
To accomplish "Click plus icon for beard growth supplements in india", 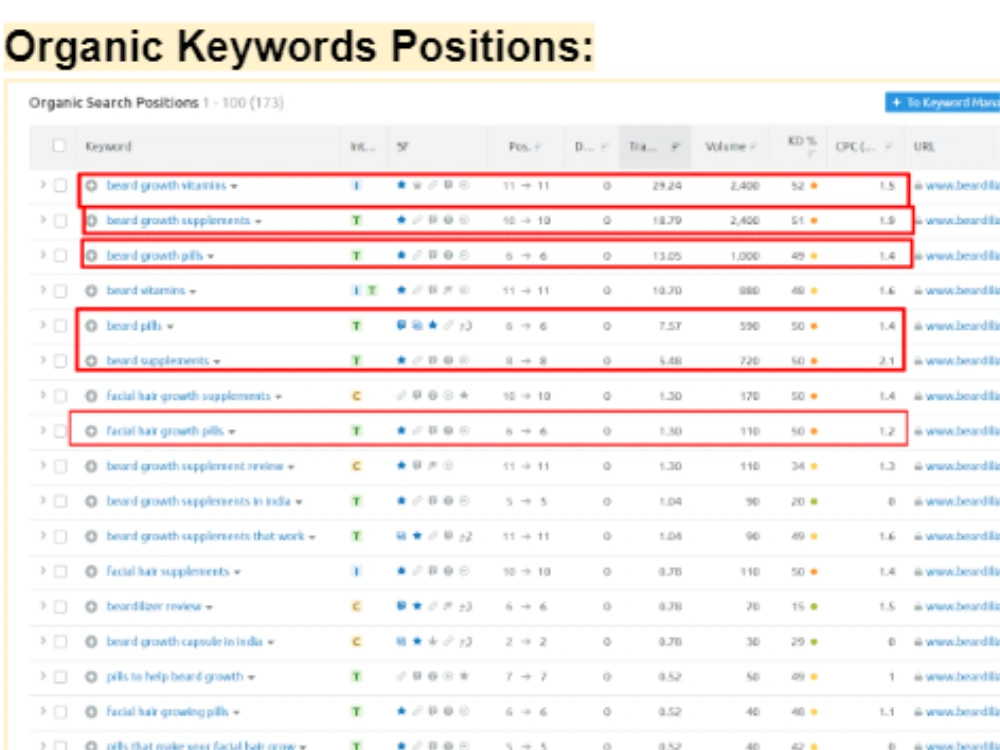I will click(x=91, y=501).
